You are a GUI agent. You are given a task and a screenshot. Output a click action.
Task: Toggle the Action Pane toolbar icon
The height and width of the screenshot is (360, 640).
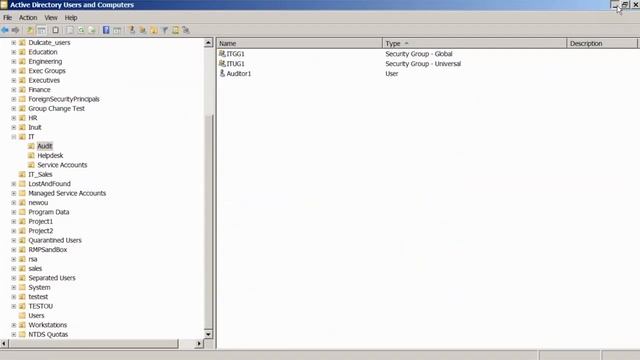117,30
